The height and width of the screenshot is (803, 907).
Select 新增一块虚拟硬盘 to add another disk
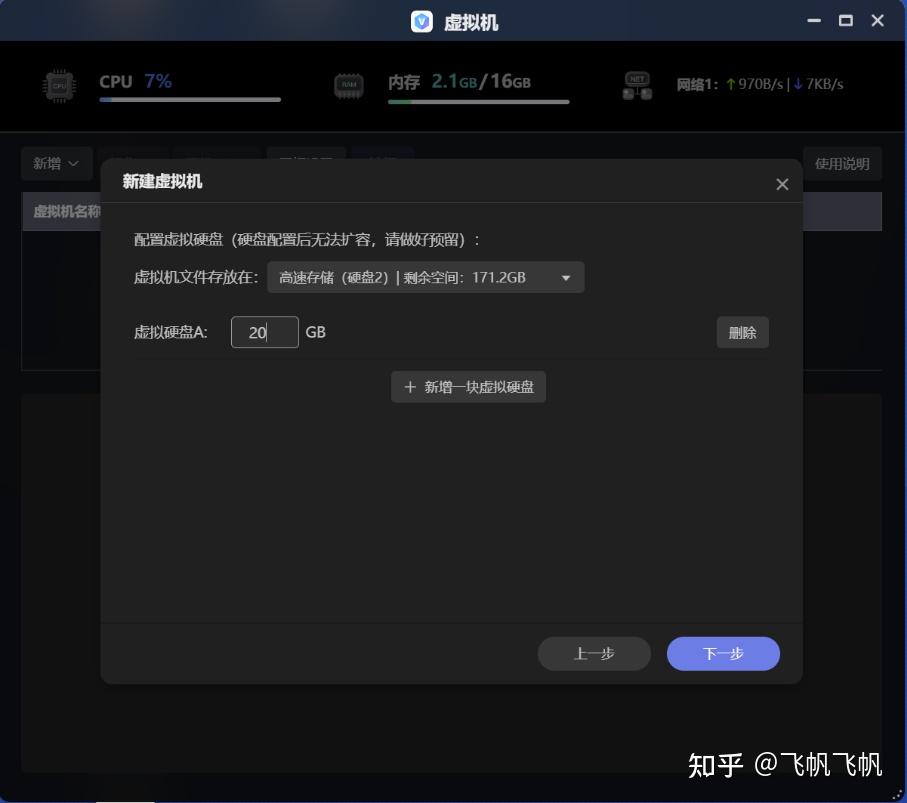[468, 387]
